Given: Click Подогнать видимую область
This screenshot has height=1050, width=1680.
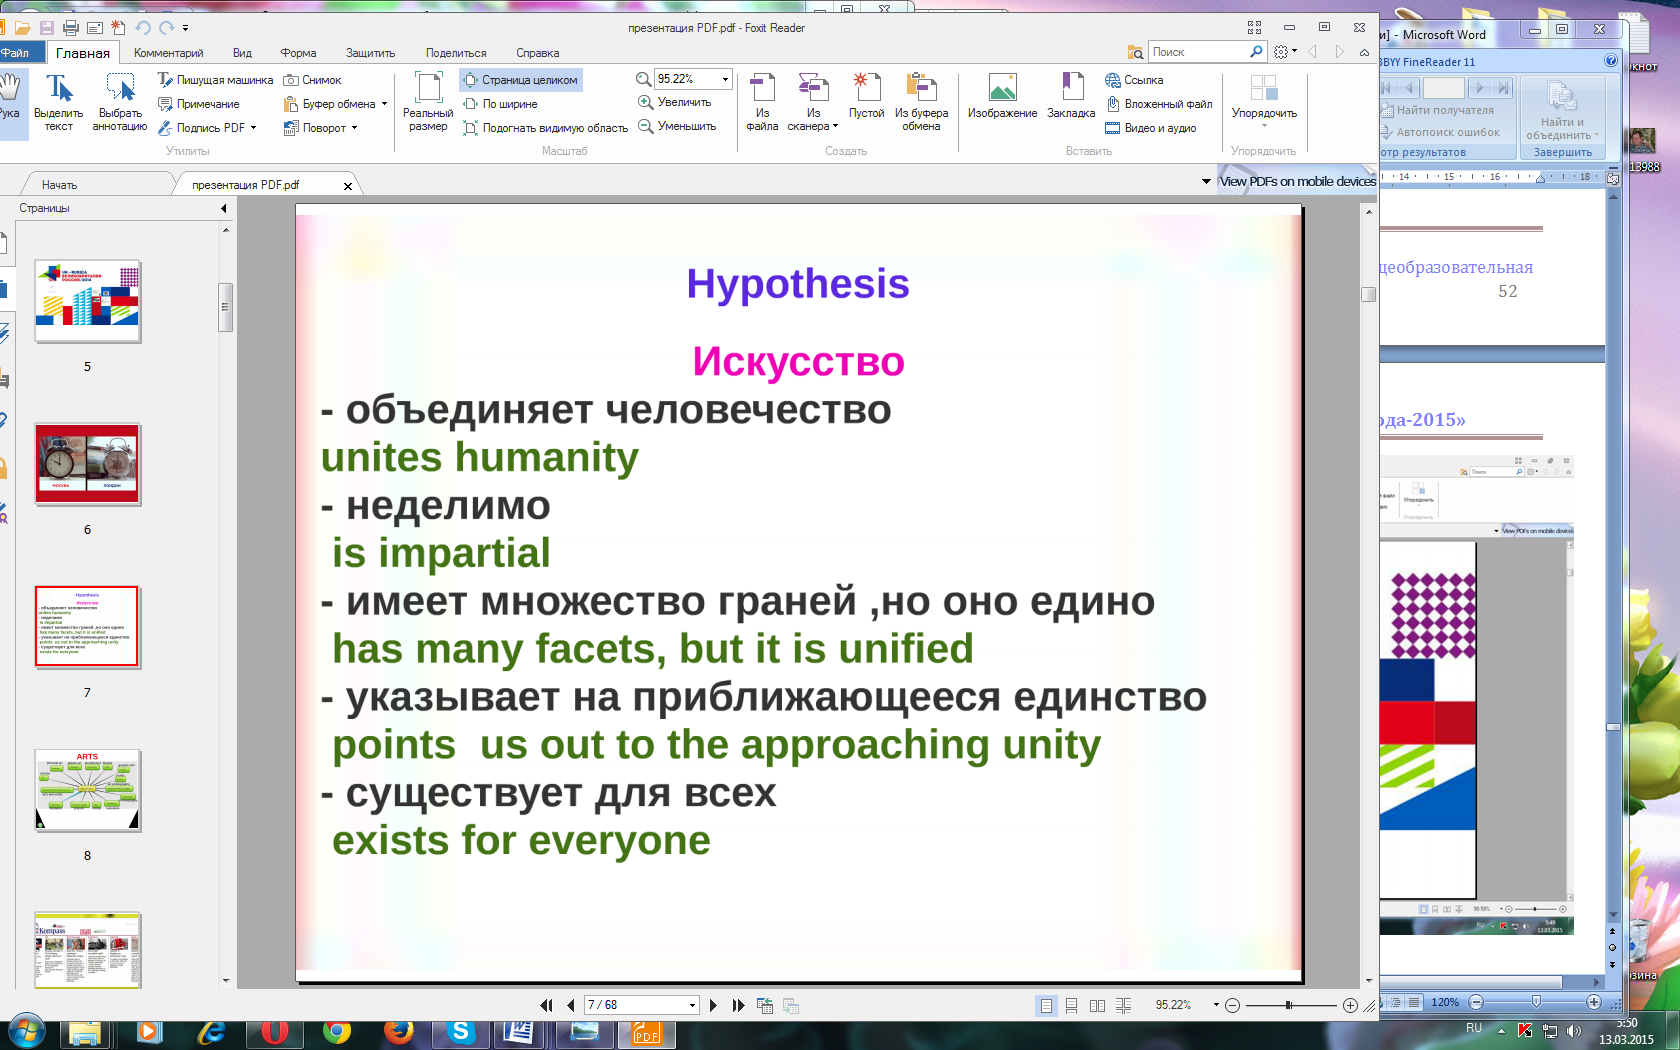Looking at the screenshot, I should click(x=545, y=128).
